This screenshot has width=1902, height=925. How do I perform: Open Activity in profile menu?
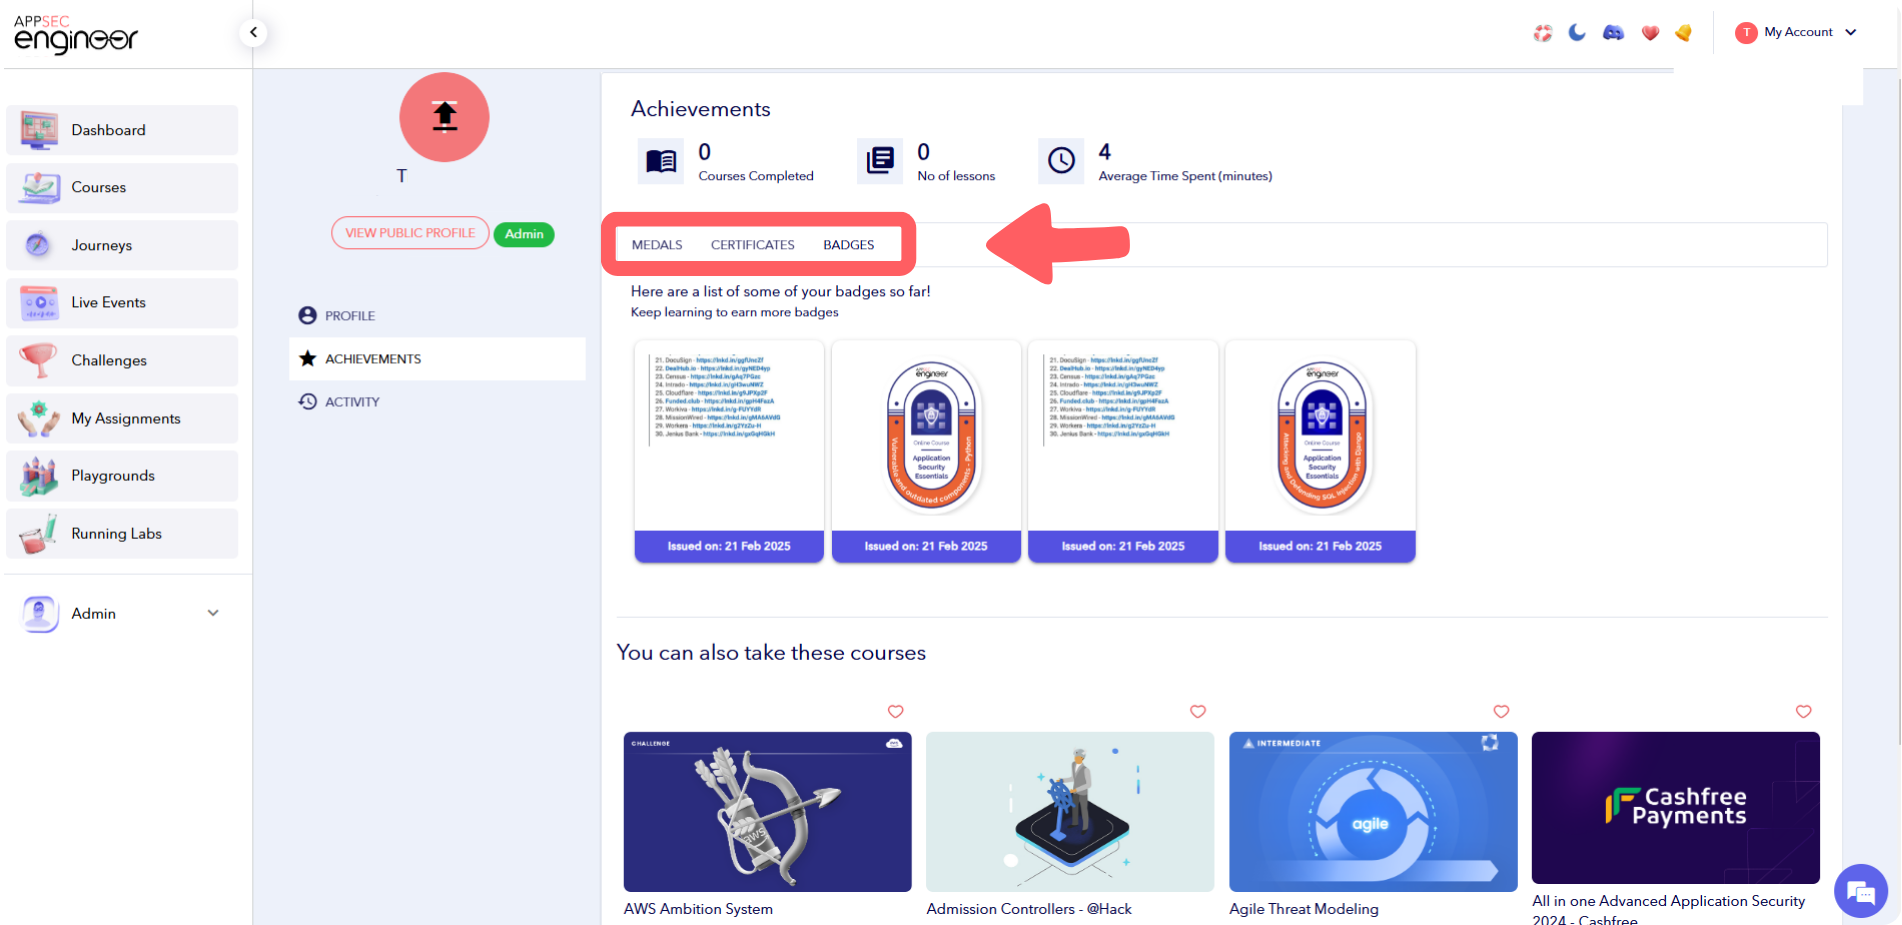pyautogui.click(x=352, y=402)
